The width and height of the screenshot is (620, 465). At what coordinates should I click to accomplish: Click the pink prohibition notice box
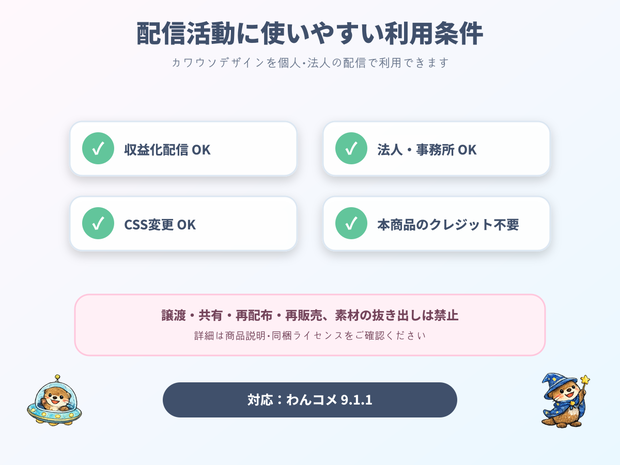pyautogui.click(x=310, y=325)
